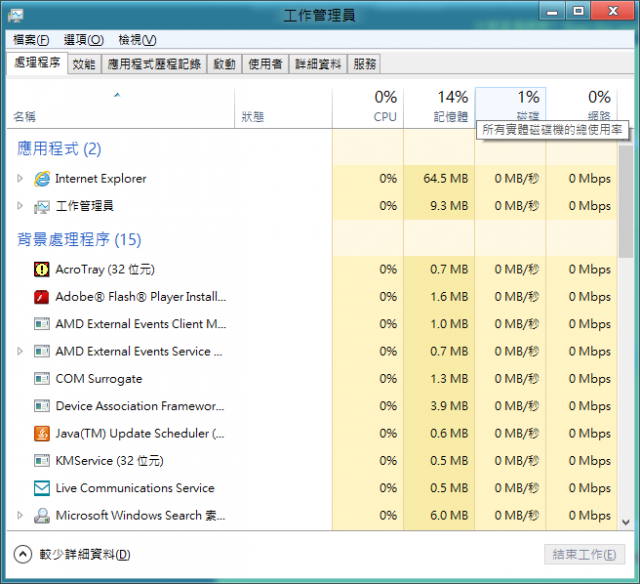The height and width of the screenshot is (584, 640).
Task: Sort by the CPU column header
Action: (368, 109)
